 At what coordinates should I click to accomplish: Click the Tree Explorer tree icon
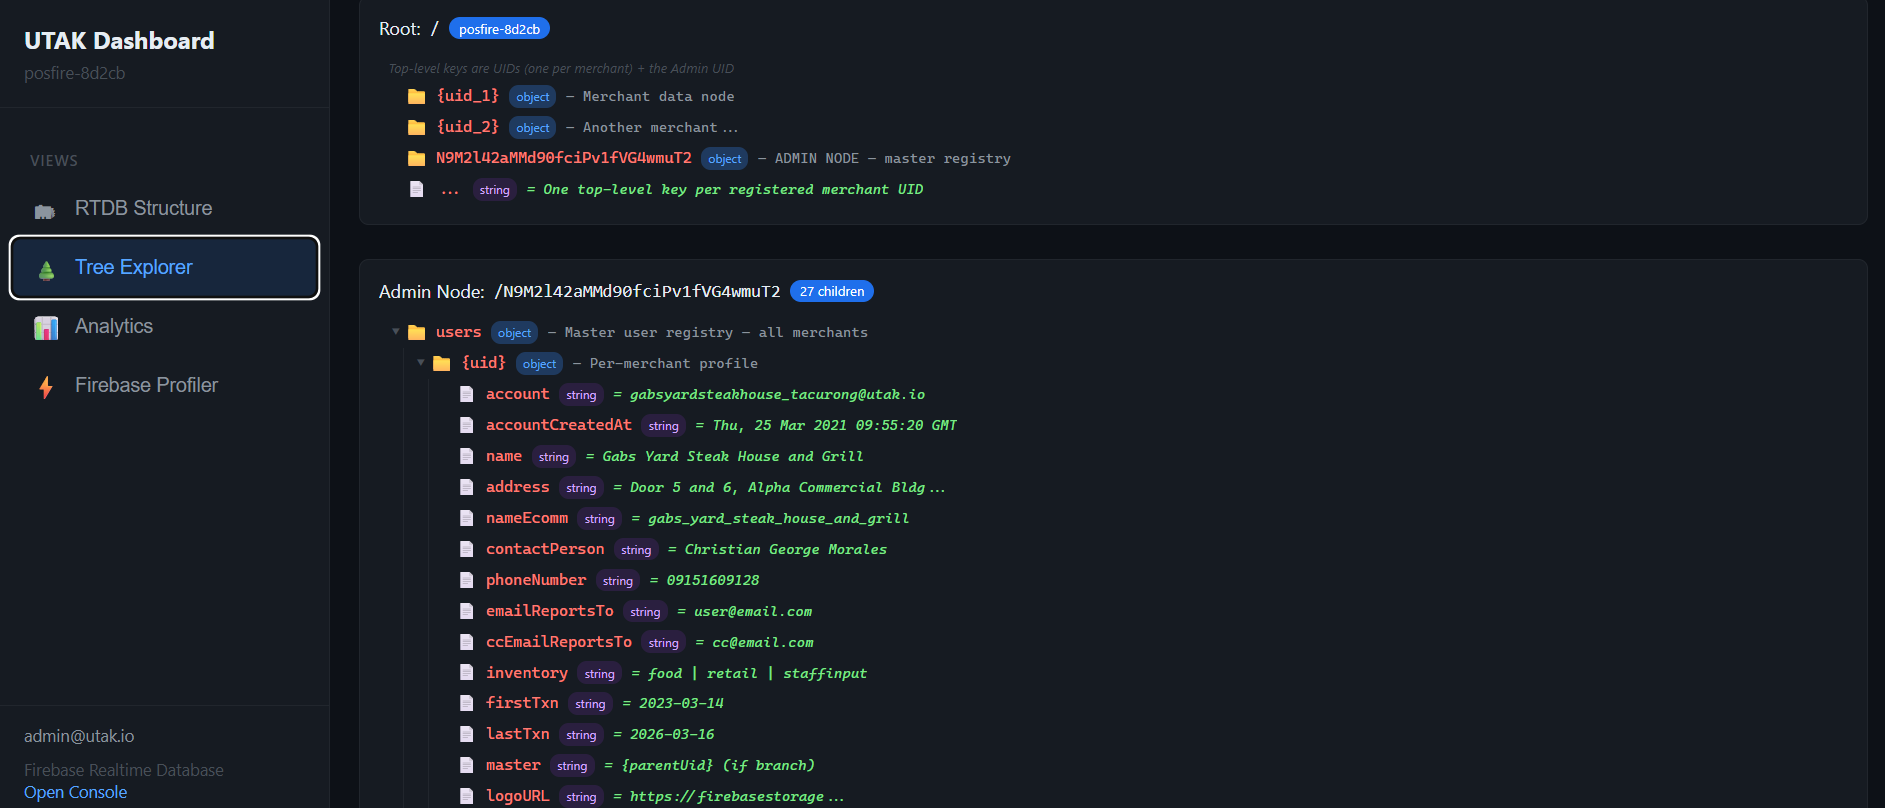(x=46, y=269)
